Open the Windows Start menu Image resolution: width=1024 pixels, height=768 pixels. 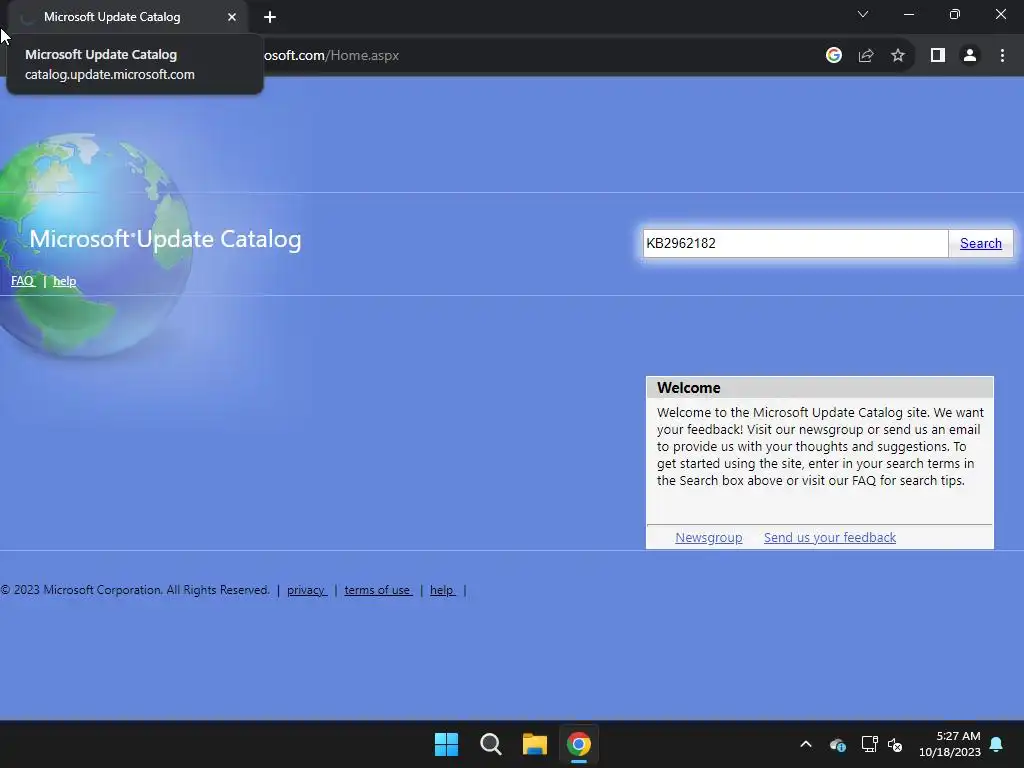[x=447, y=744]
